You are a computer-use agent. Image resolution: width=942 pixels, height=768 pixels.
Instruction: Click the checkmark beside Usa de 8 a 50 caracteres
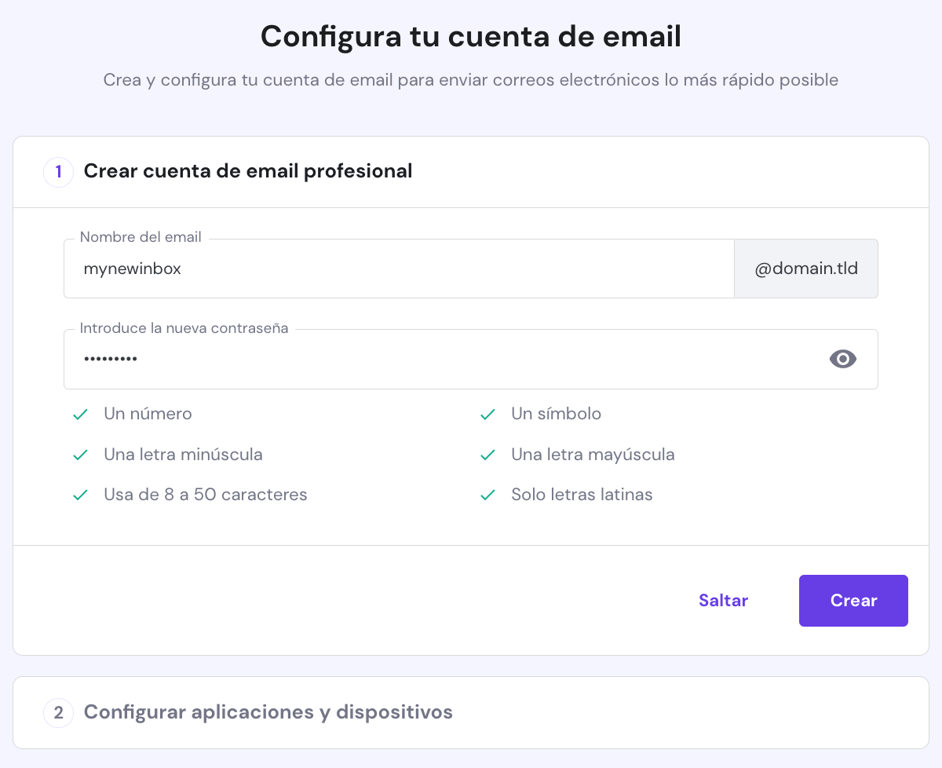pyautogui.click(x=80, y=494)
